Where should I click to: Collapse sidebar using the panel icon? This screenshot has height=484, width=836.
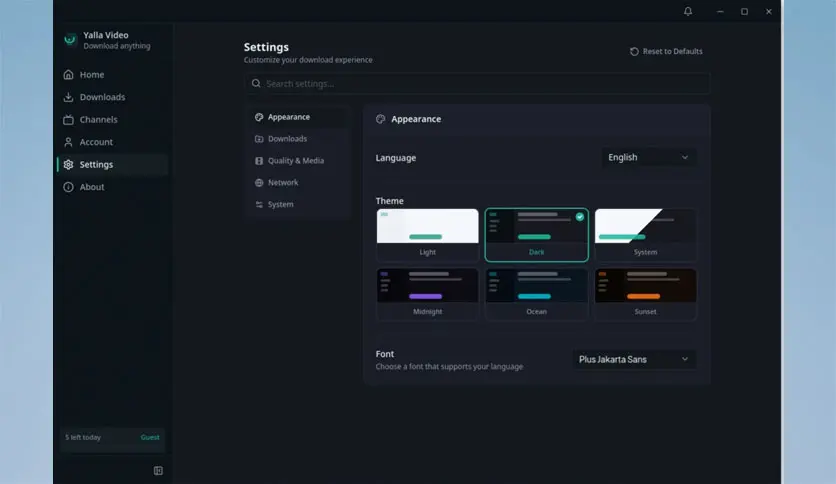click(x=158, y=471)
